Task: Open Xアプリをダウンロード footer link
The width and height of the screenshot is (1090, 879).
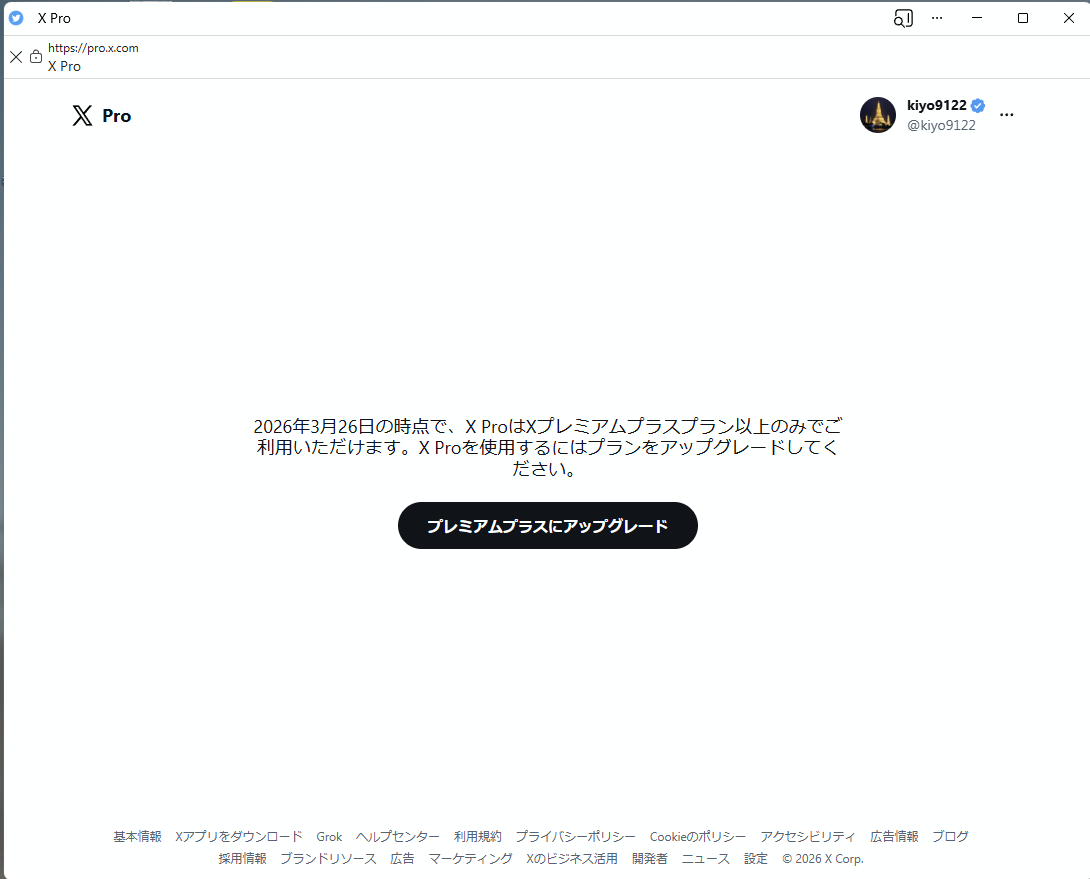Action: (239, 837)
